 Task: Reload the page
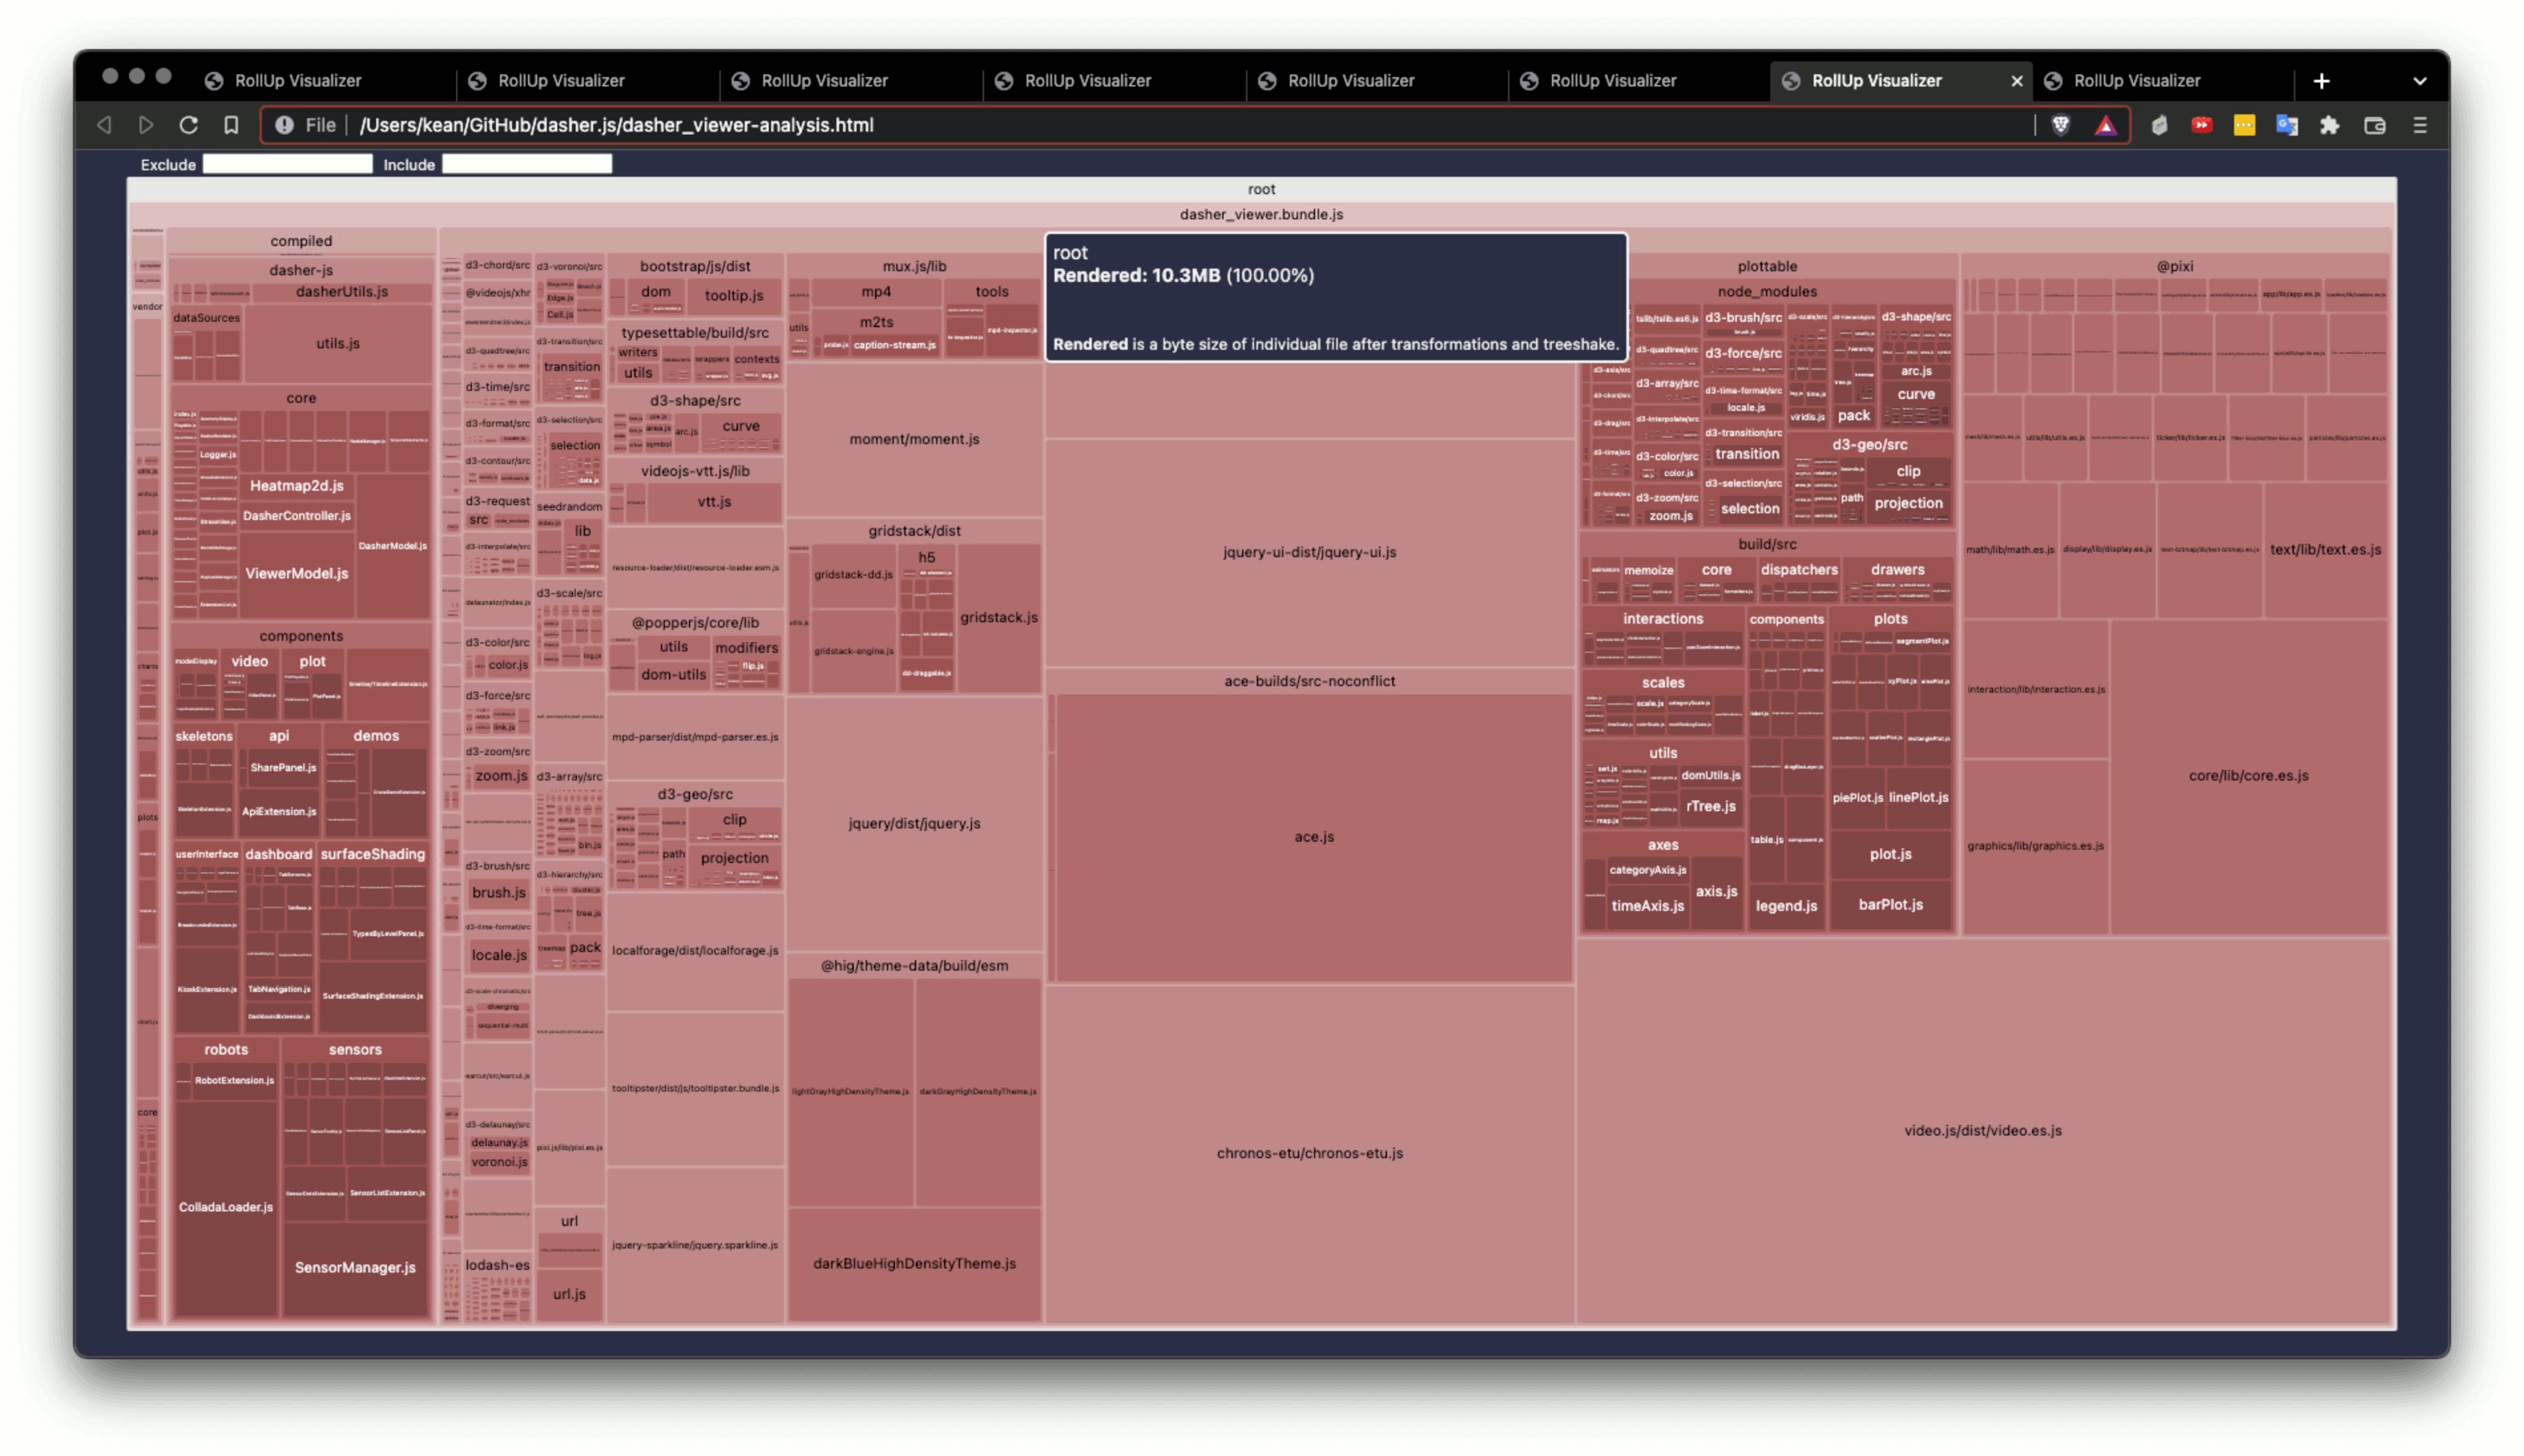[188, 125]
